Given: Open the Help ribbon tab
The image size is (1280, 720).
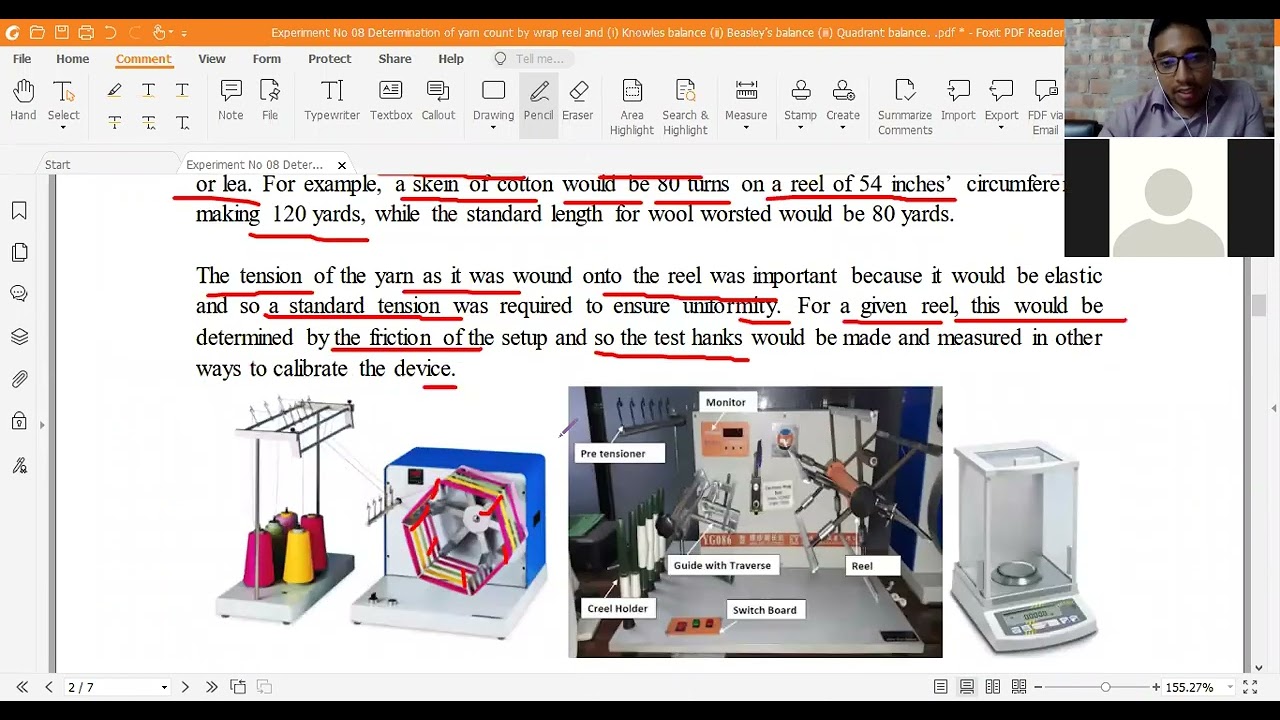Looking at the screenshot, I should 451,59.
